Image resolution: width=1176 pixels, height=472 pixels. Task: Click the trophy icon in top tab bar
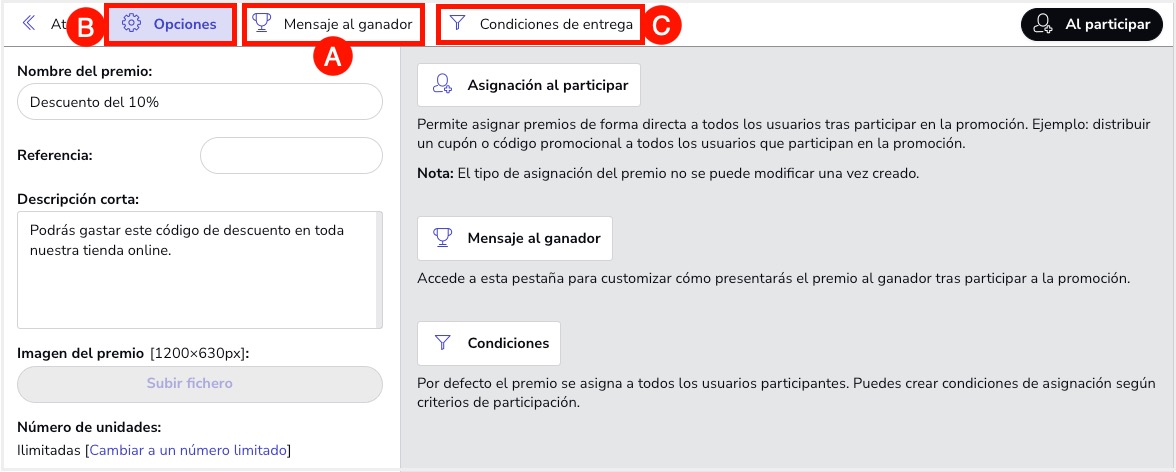[262, 24]
